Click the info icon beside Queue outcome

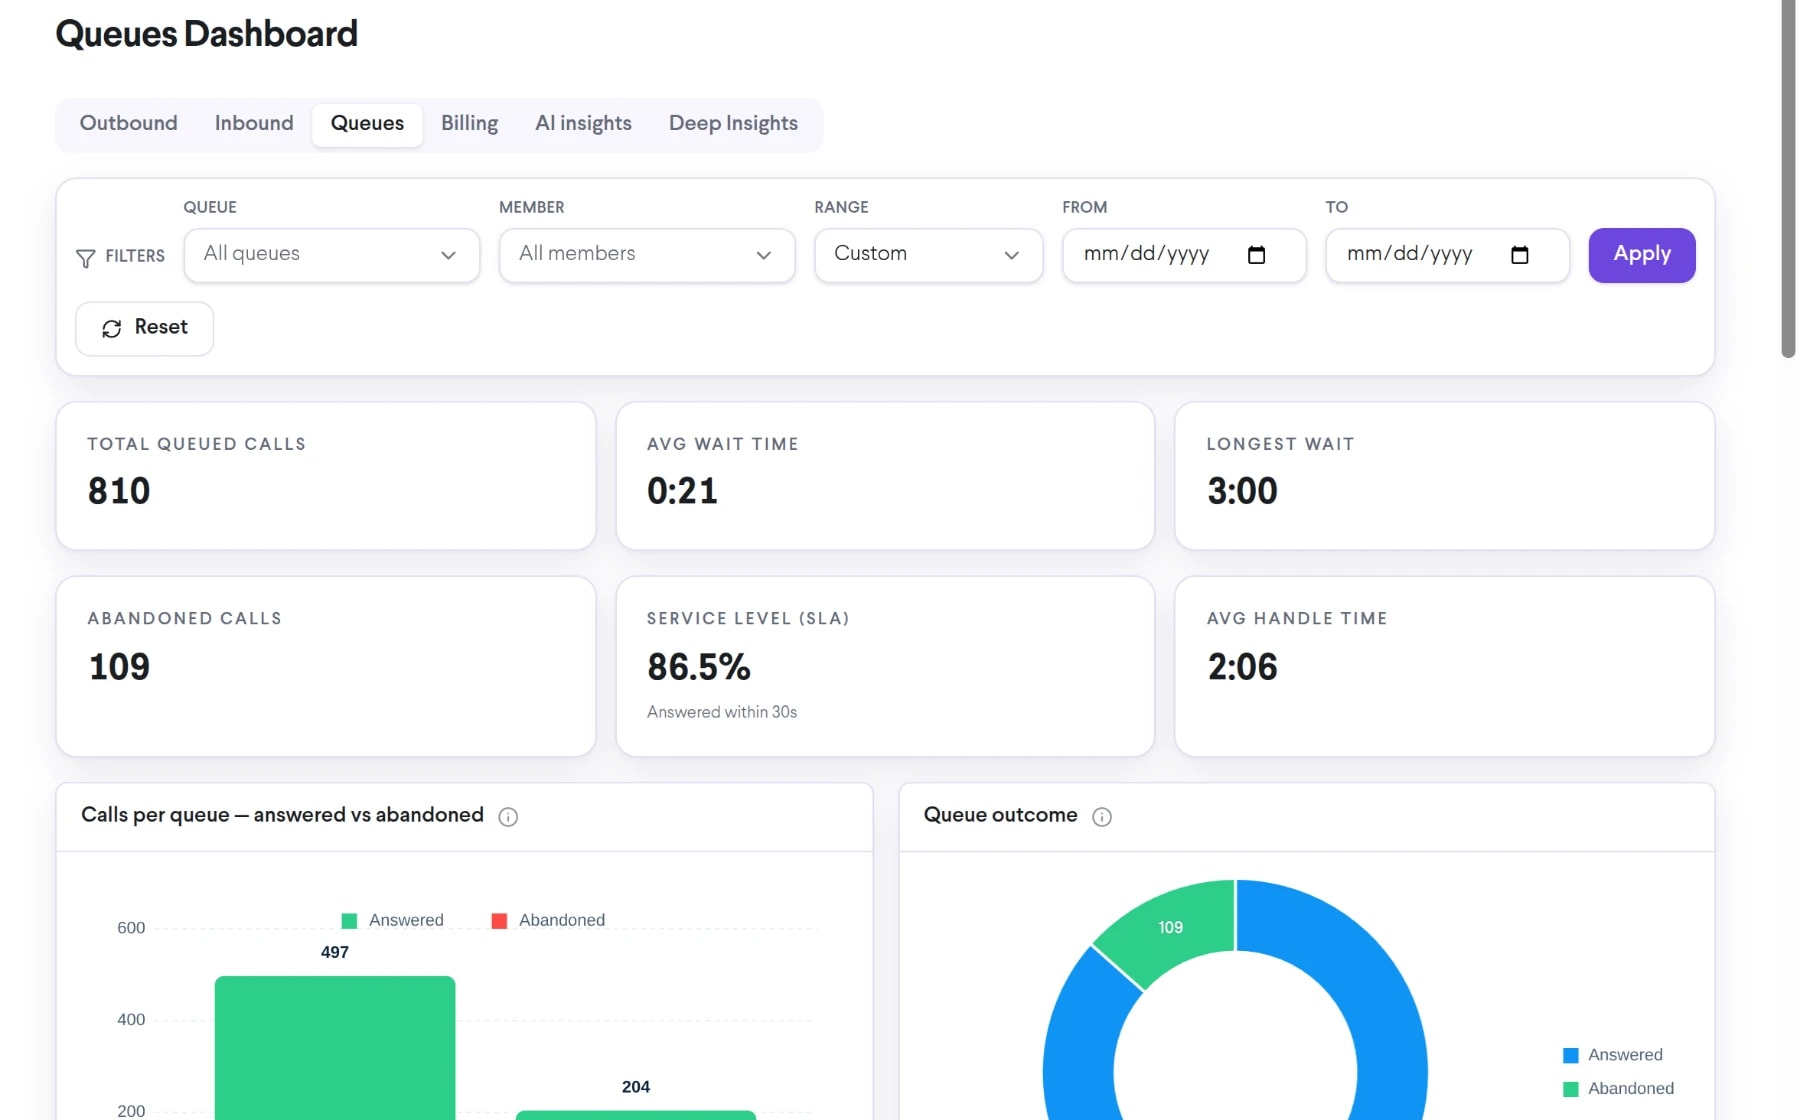coord(1102,817)
